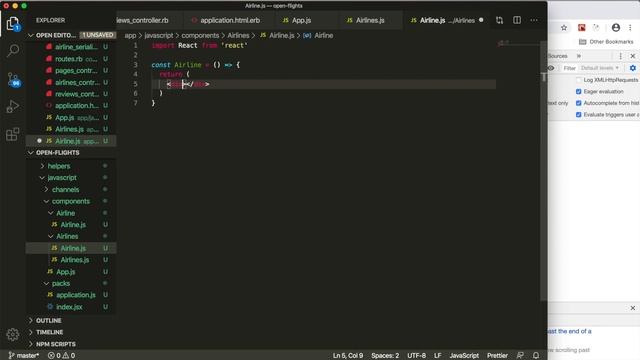This screenshot has width=640, height=360.
Task: Open Run and Debug view
Action: 13,107
